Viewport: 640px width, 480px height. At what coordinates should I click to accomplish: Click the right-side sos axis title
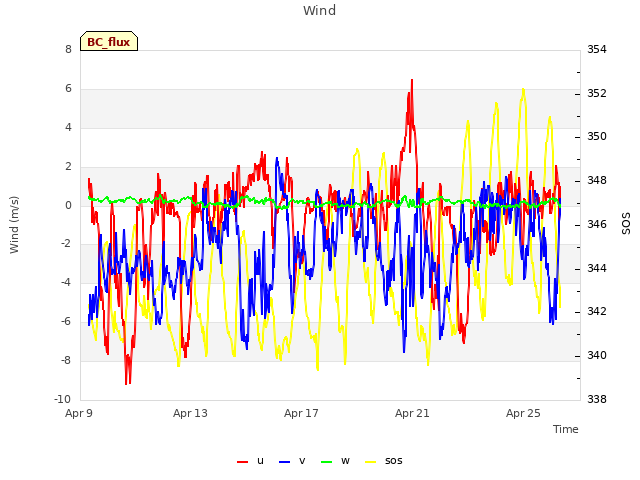tap(626, 224)
